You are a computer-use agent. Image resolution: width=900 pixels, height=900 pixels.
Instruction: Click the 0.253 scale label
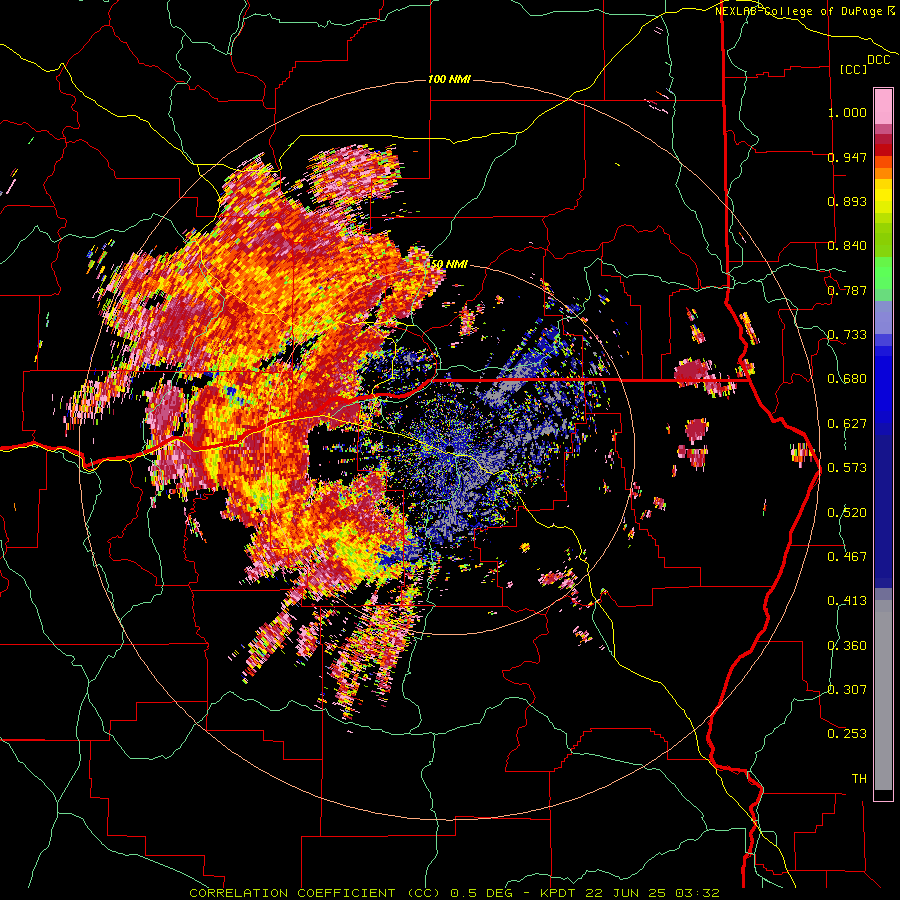pyautogui.click(x=847, y=734)
